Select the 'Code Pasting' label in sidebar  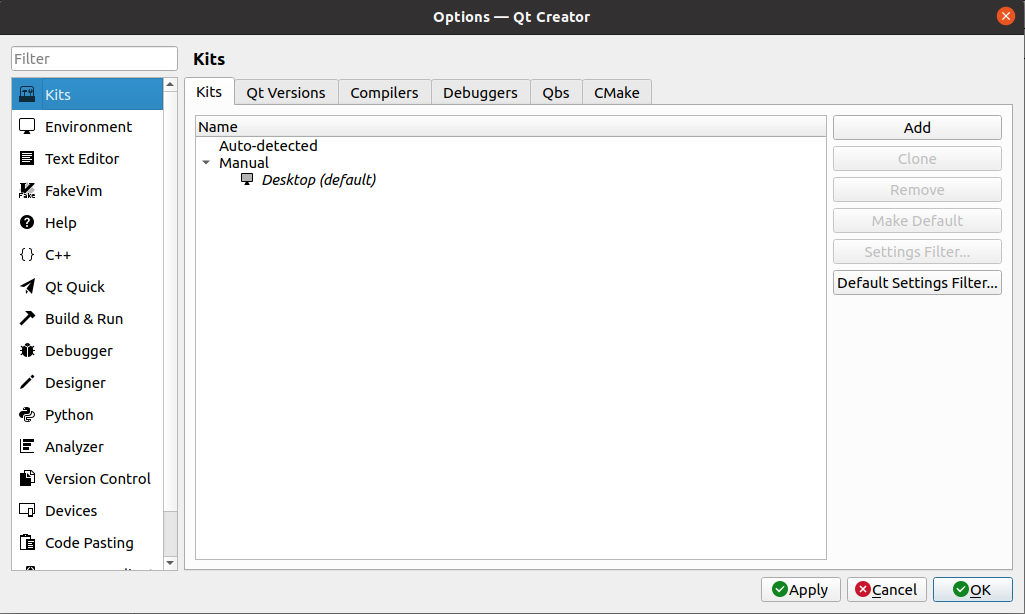(x=89, y=543)
